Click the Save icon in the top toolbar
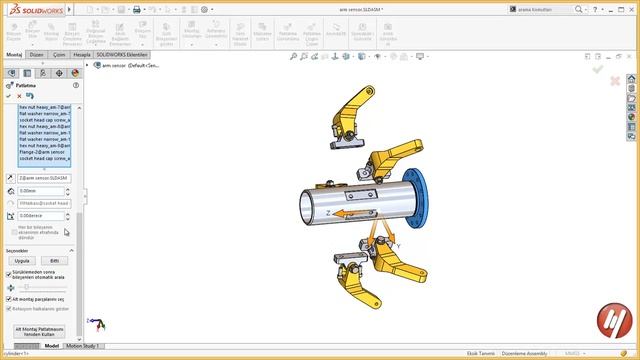 click(121, 9)
